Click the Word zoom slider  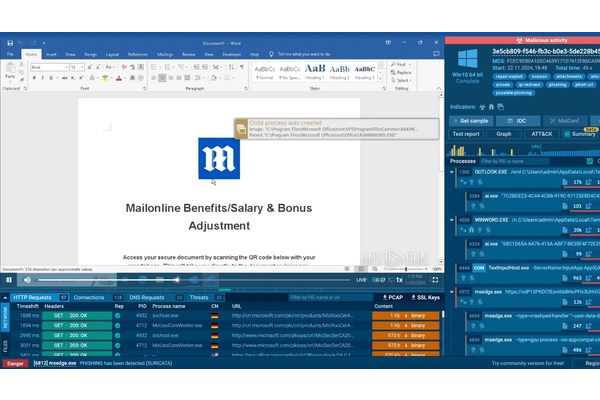click(x=406, y=269)
